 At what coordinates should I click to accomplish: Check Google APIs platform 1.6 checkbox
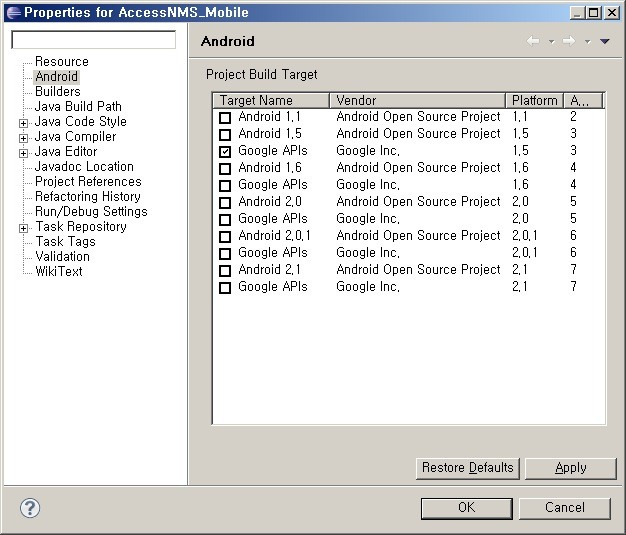[x=225, y=185]
